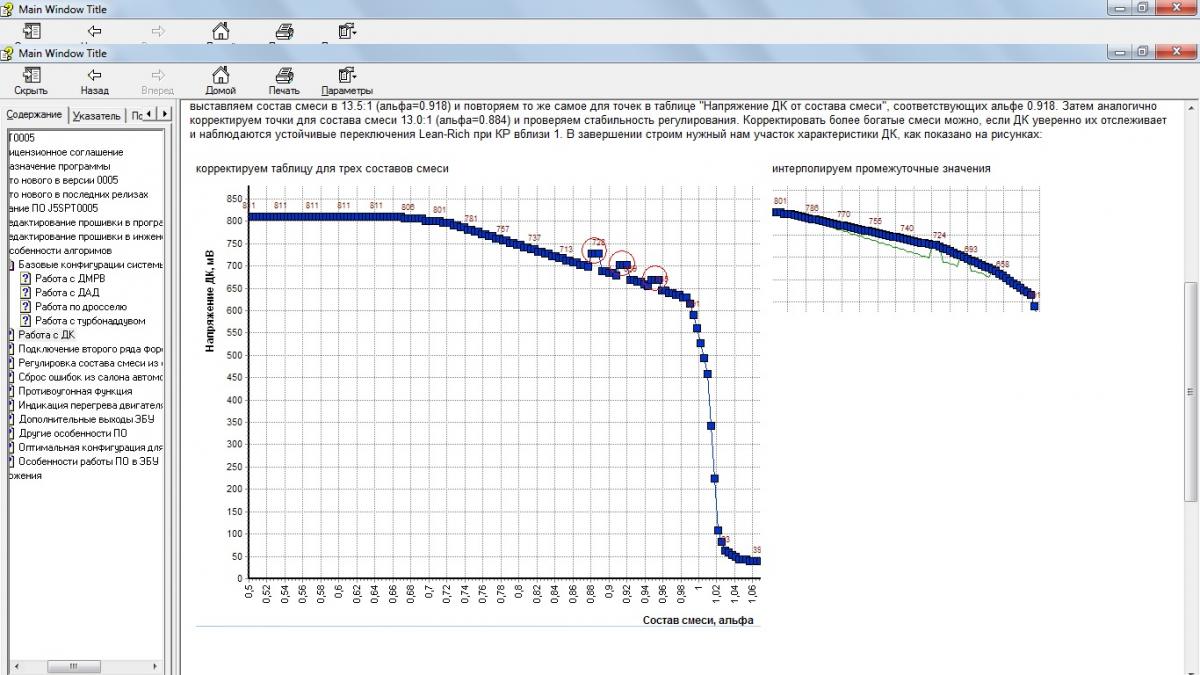
Task: Click the help-page icon beside Работа по дросселю
Action: 26,307
